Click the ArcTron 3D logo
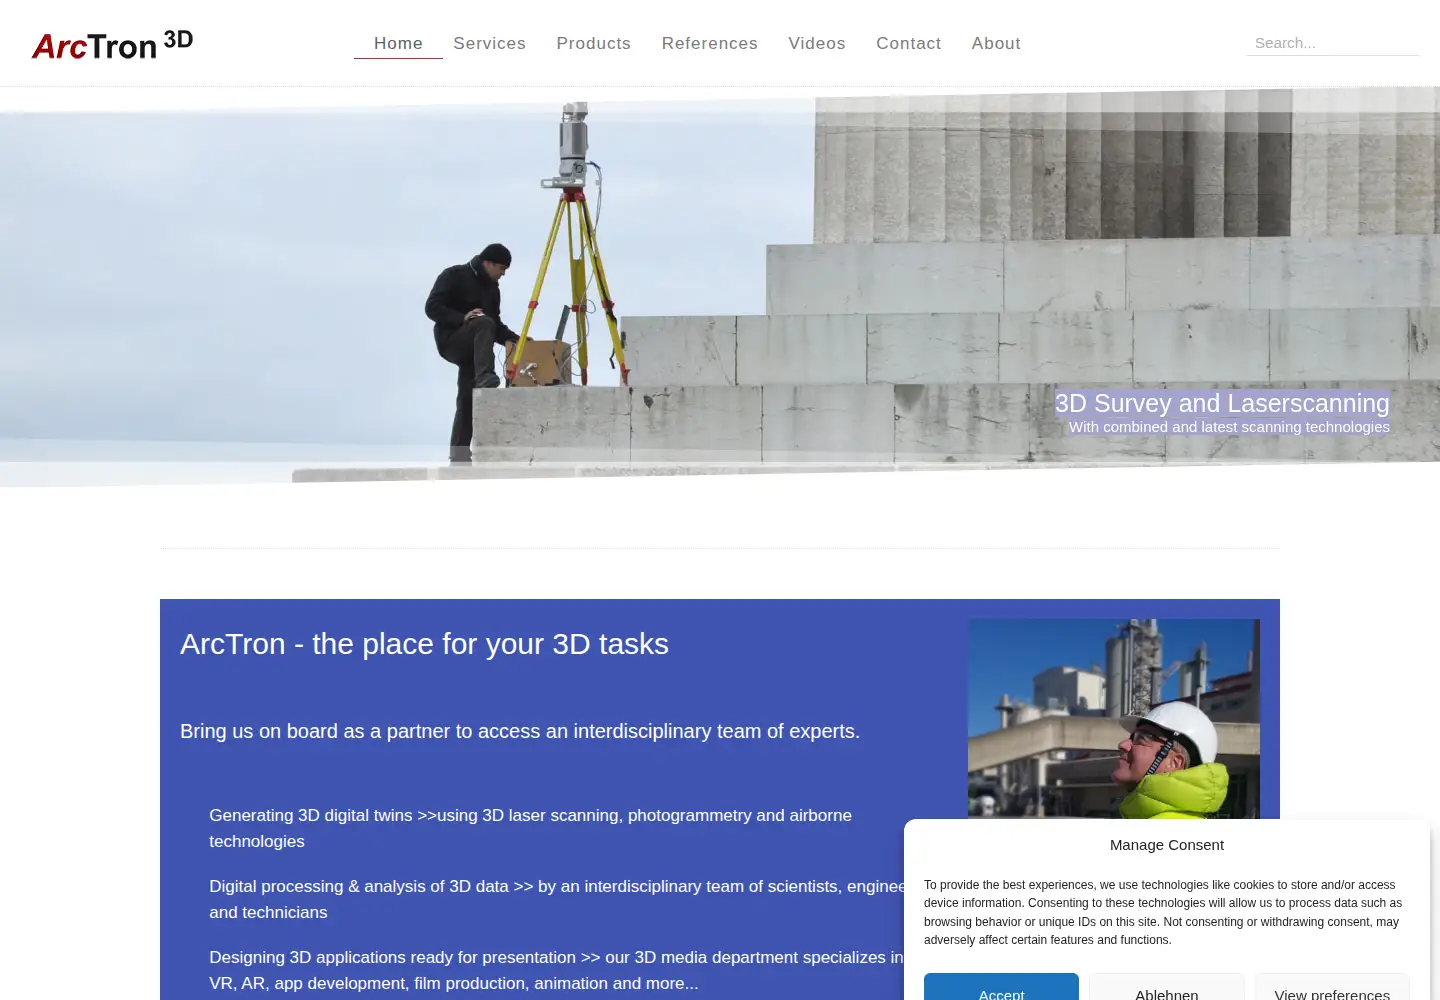Image resolution: width=1440 pixels, height=1000 pixels. (112, 45)
